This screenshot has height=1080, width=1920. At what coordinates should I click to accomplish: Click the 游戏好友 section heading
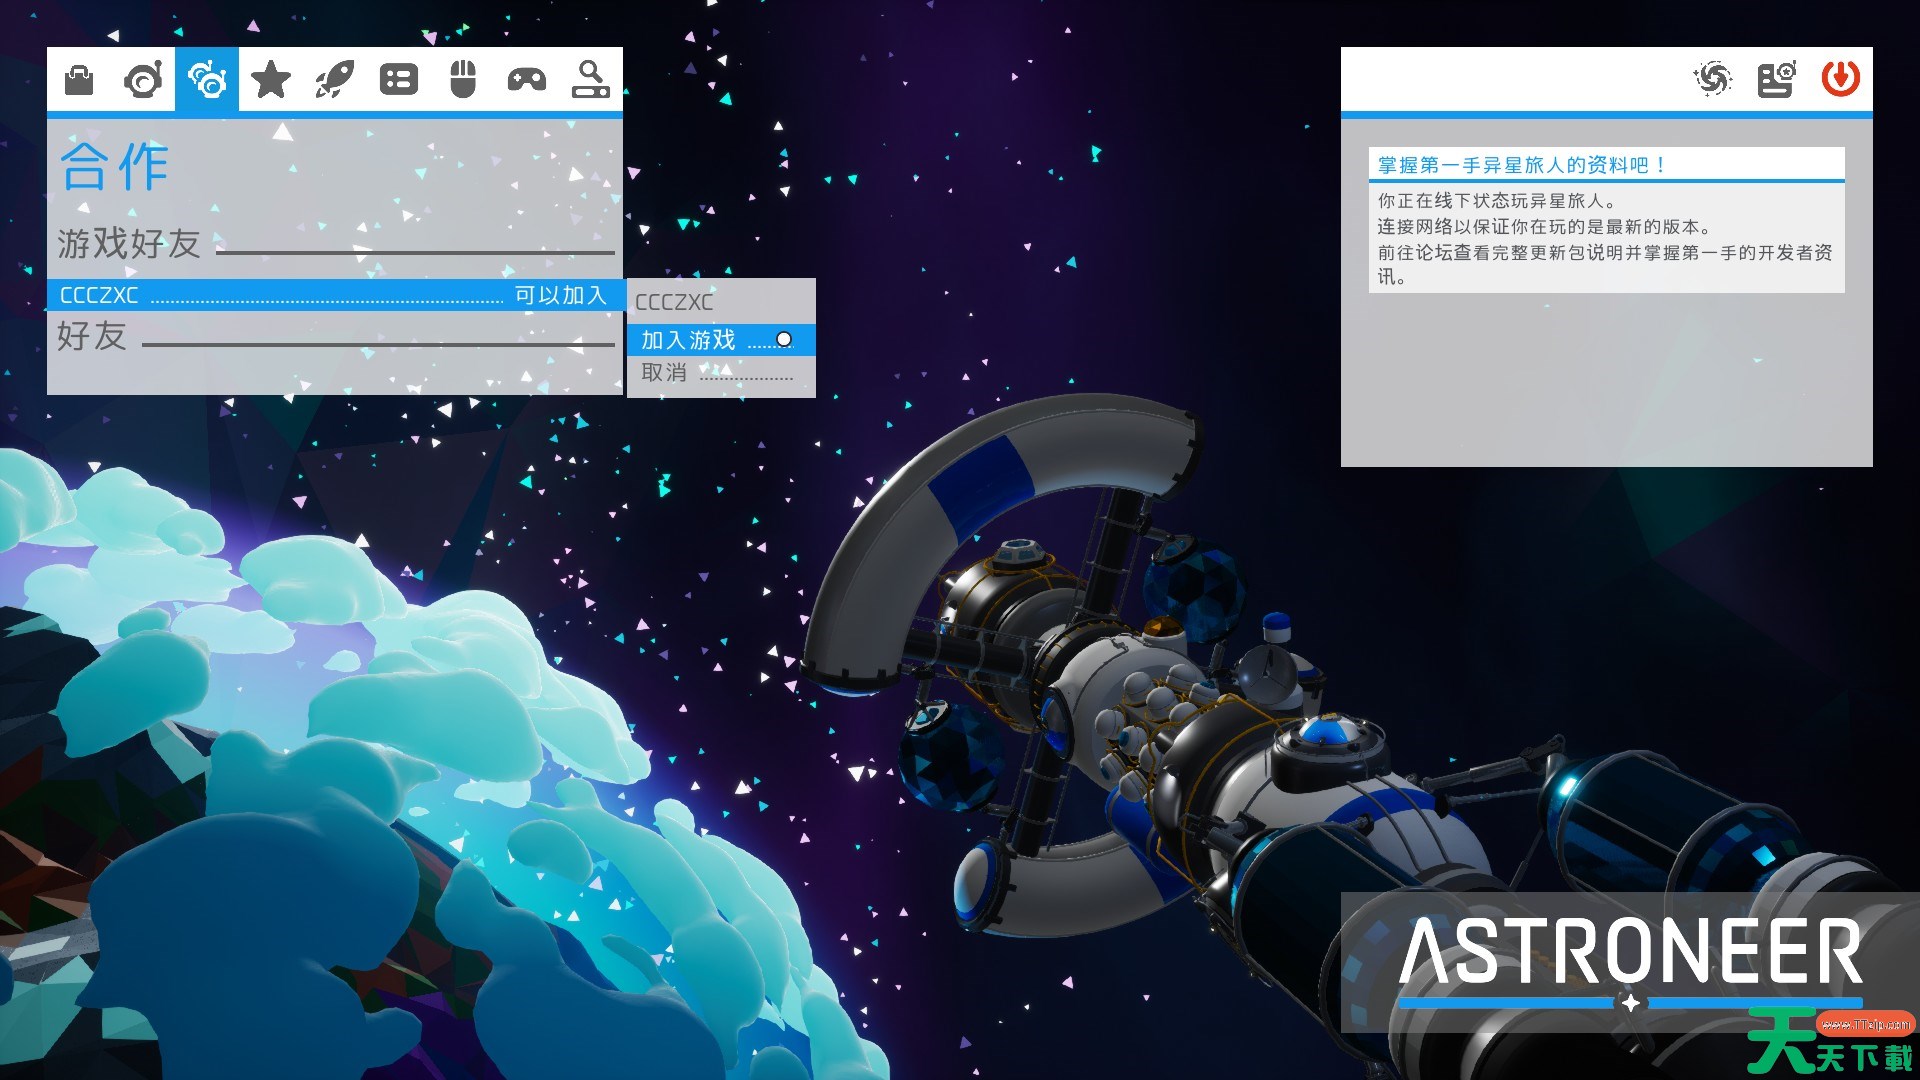coord(129,243)
